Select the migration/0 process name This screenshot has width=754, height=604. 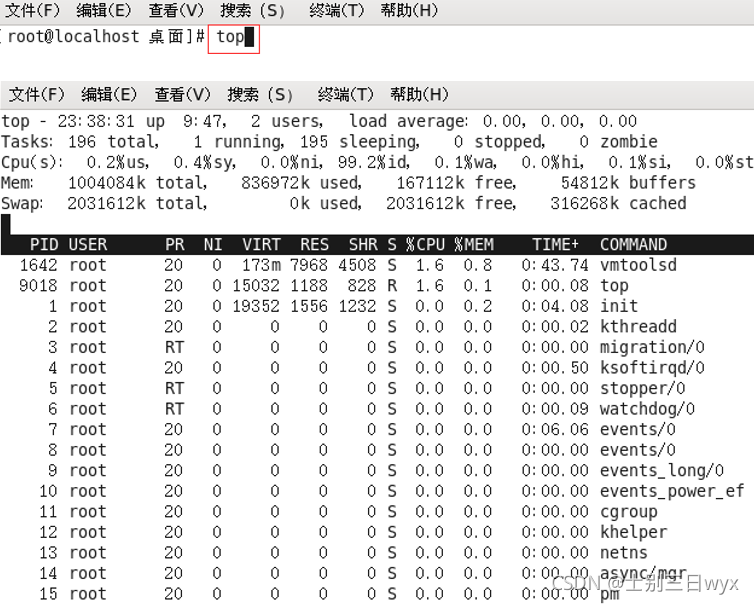click(653, 347)
